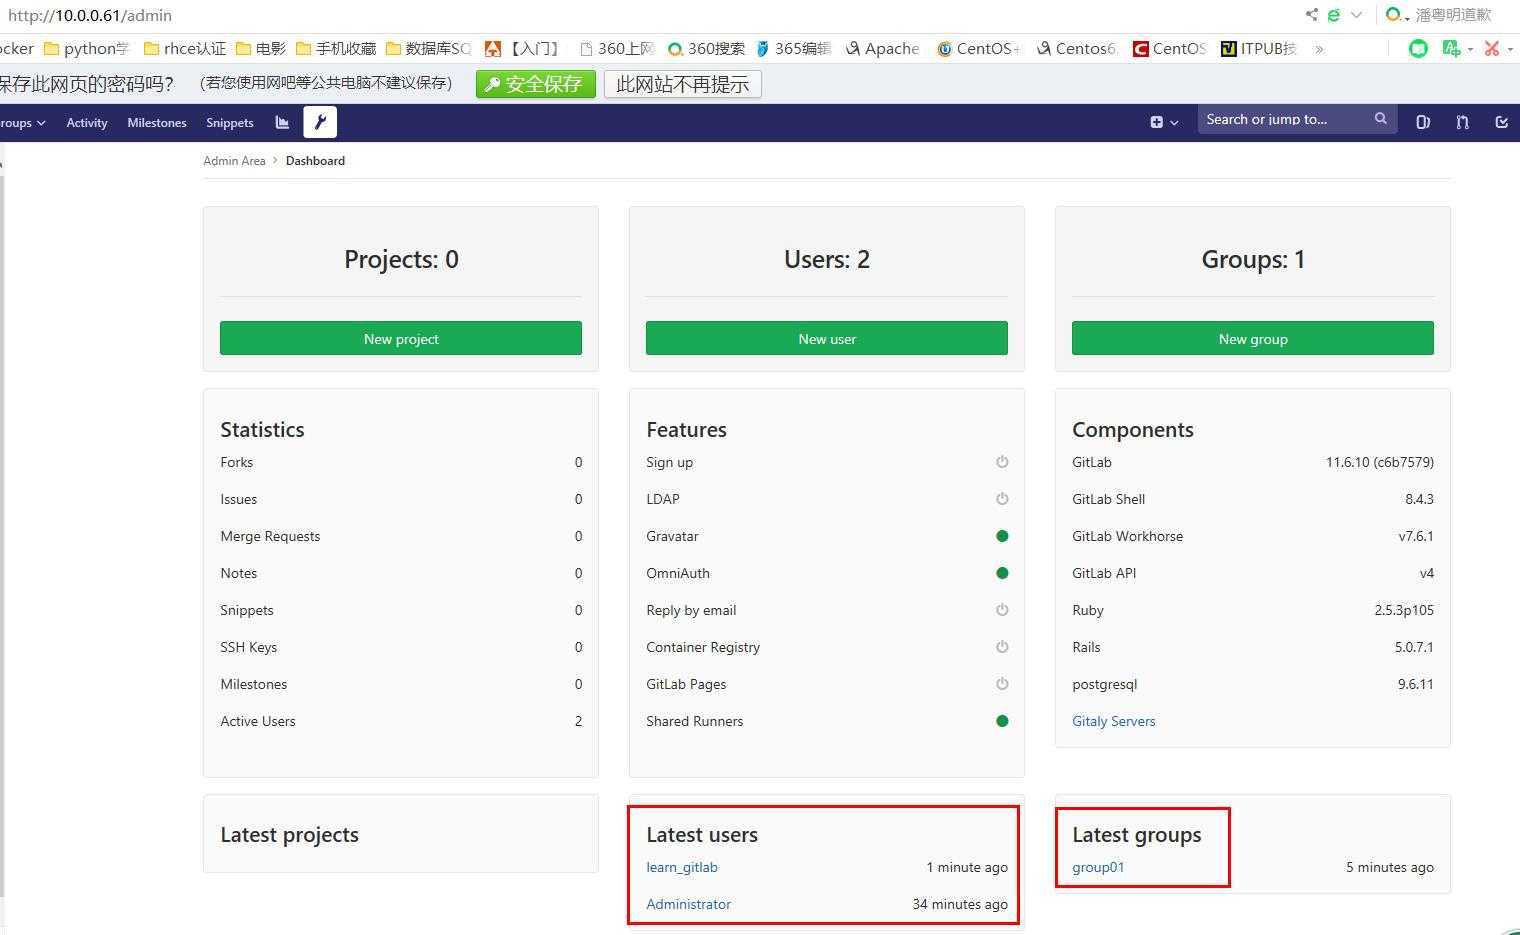Click the translate extension icon
The image size is (1520, 935).
click(1451, 48)
